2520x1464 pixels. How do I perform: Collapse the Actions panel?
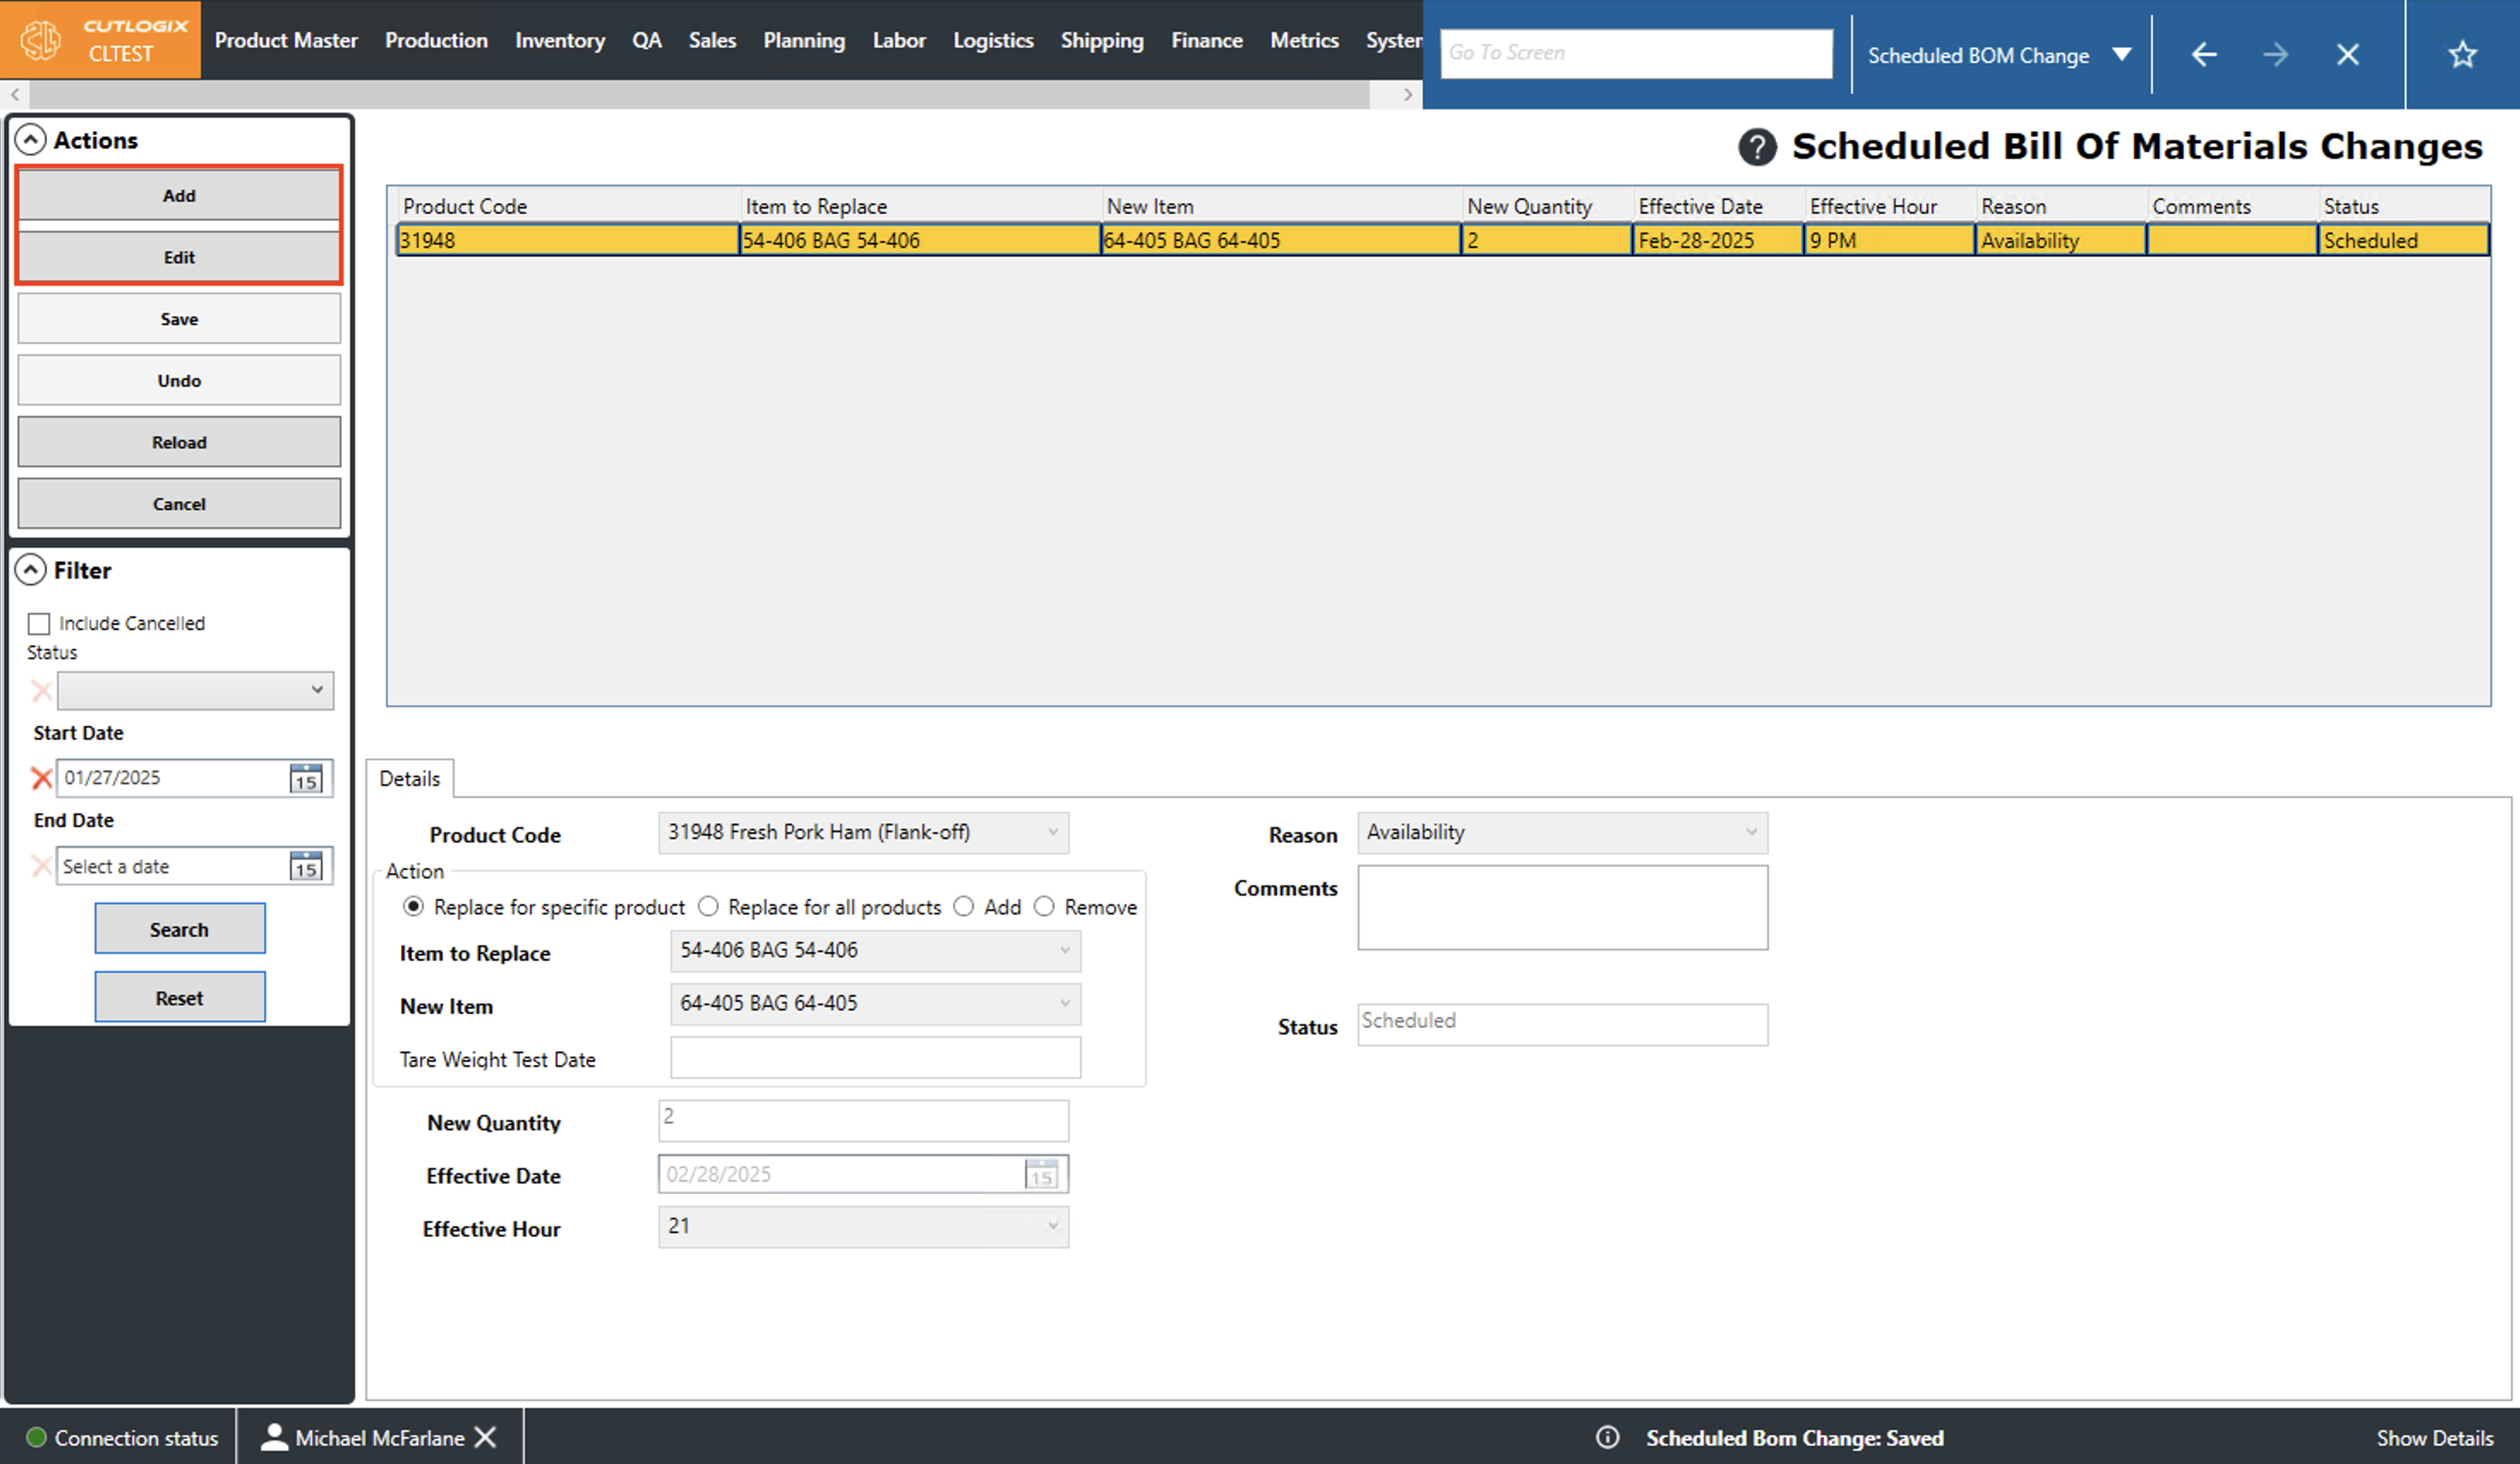pos(31,140)
